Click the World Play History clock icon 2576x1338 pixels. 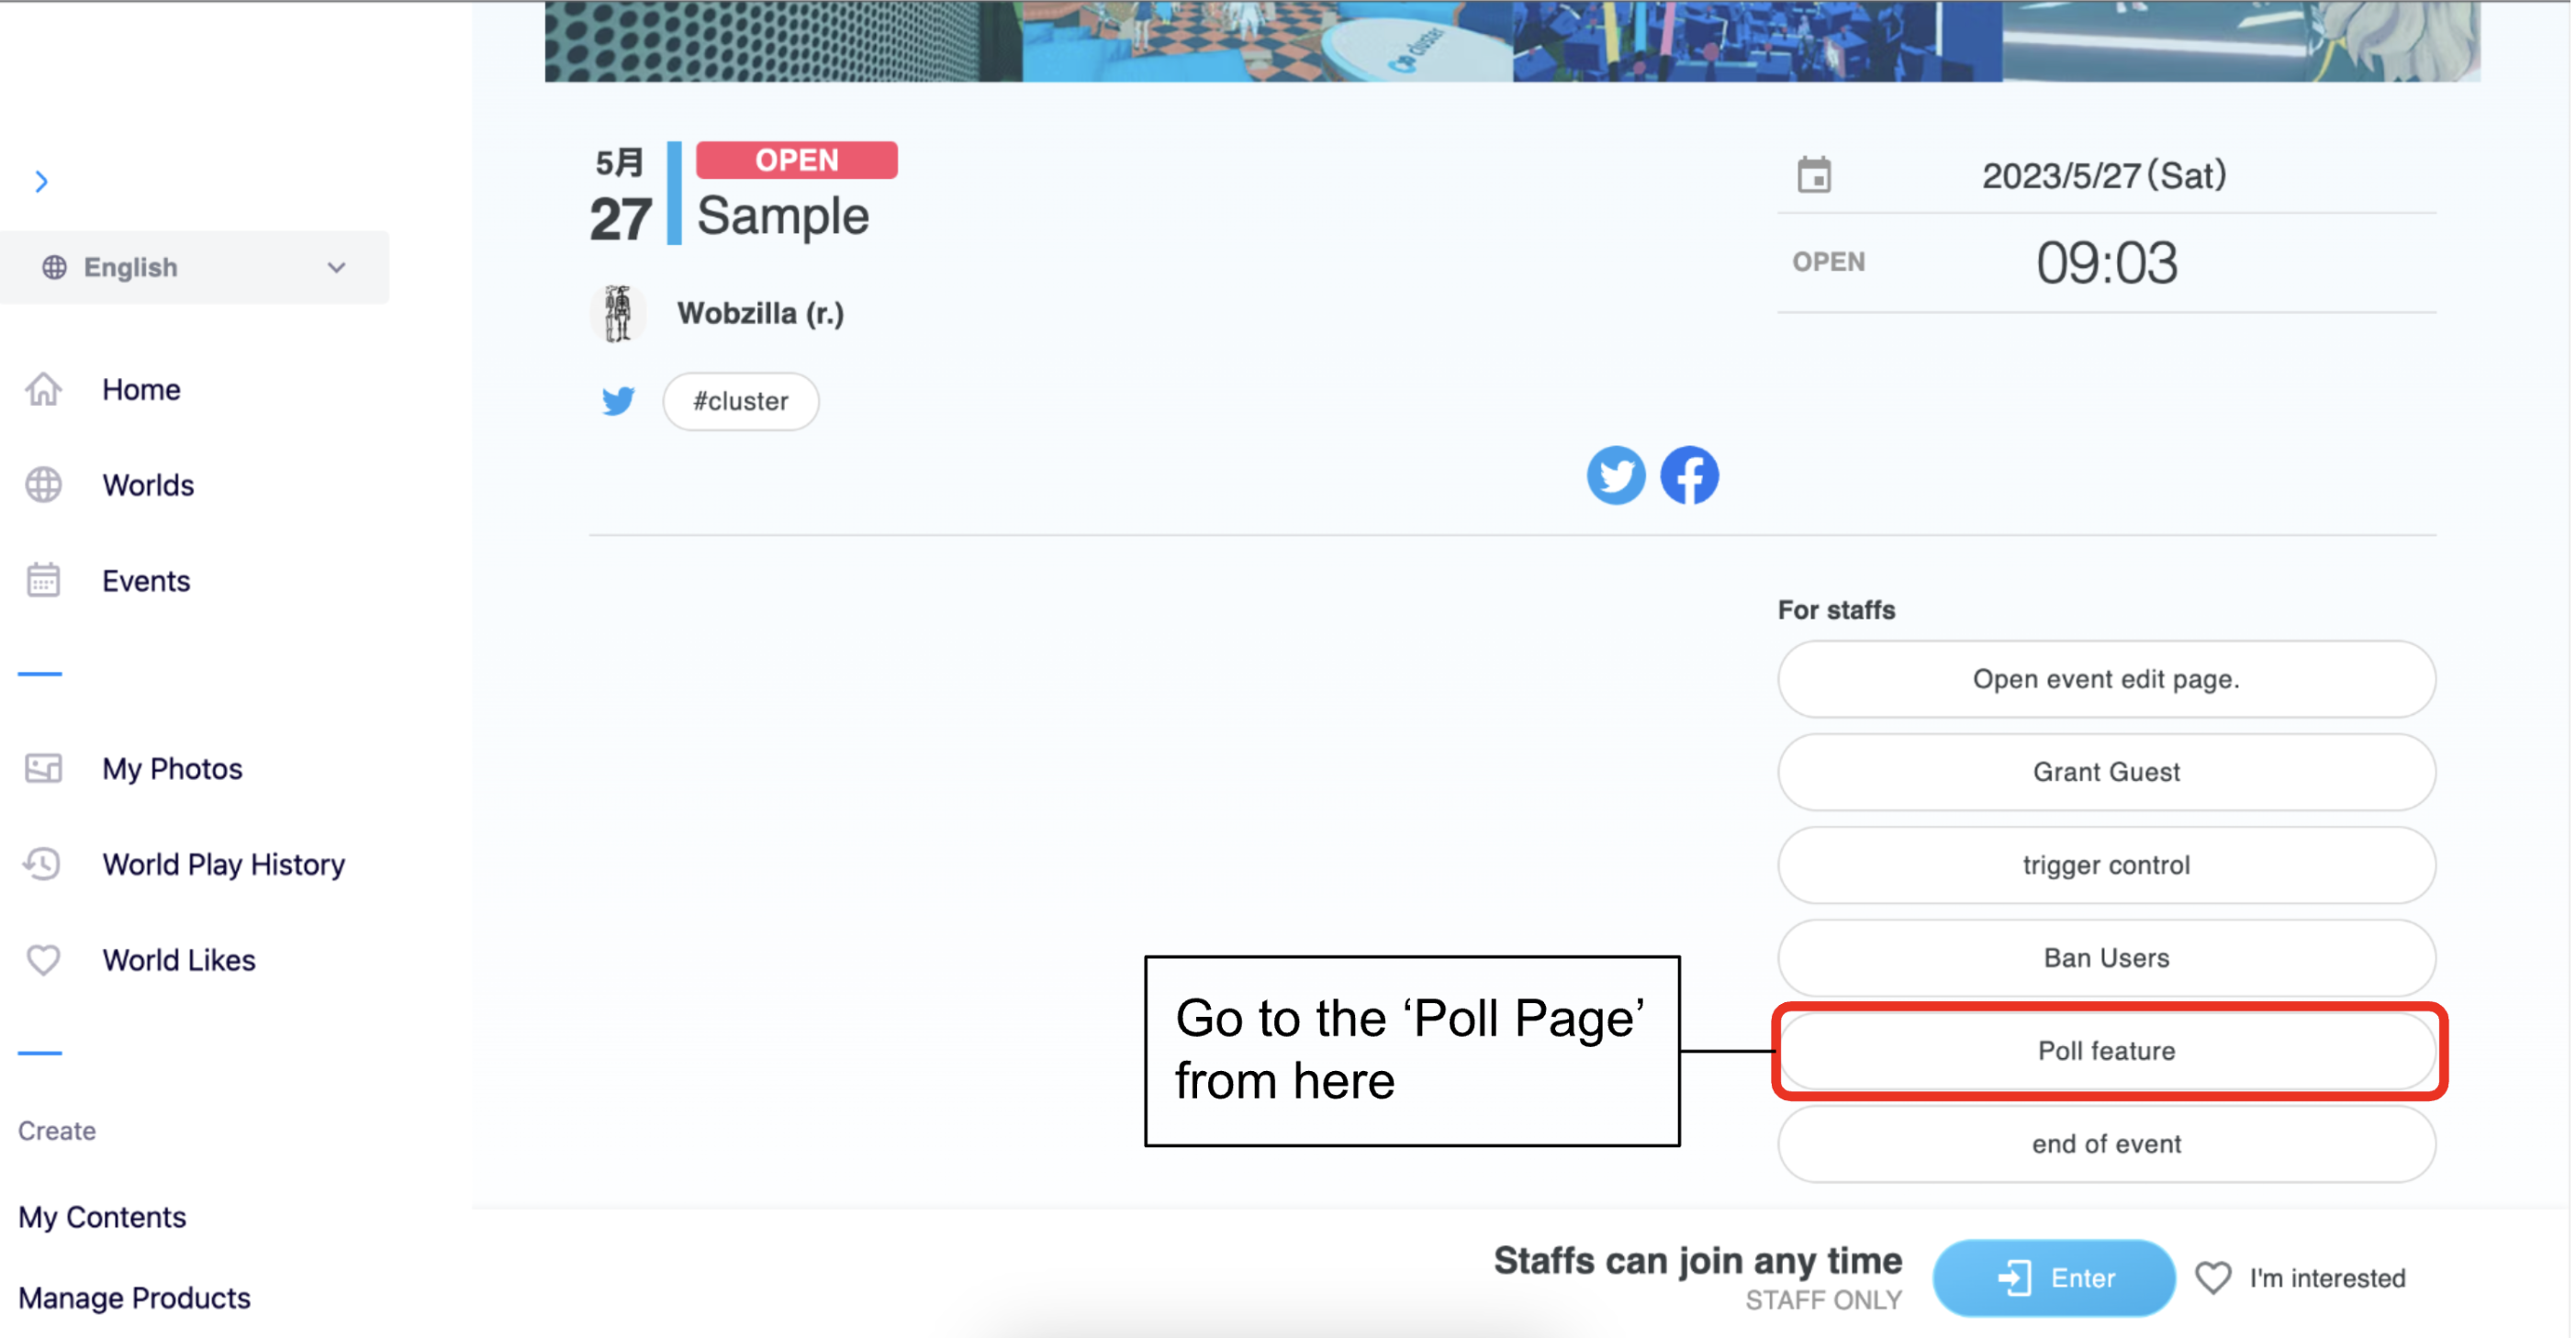click(44, 863)
